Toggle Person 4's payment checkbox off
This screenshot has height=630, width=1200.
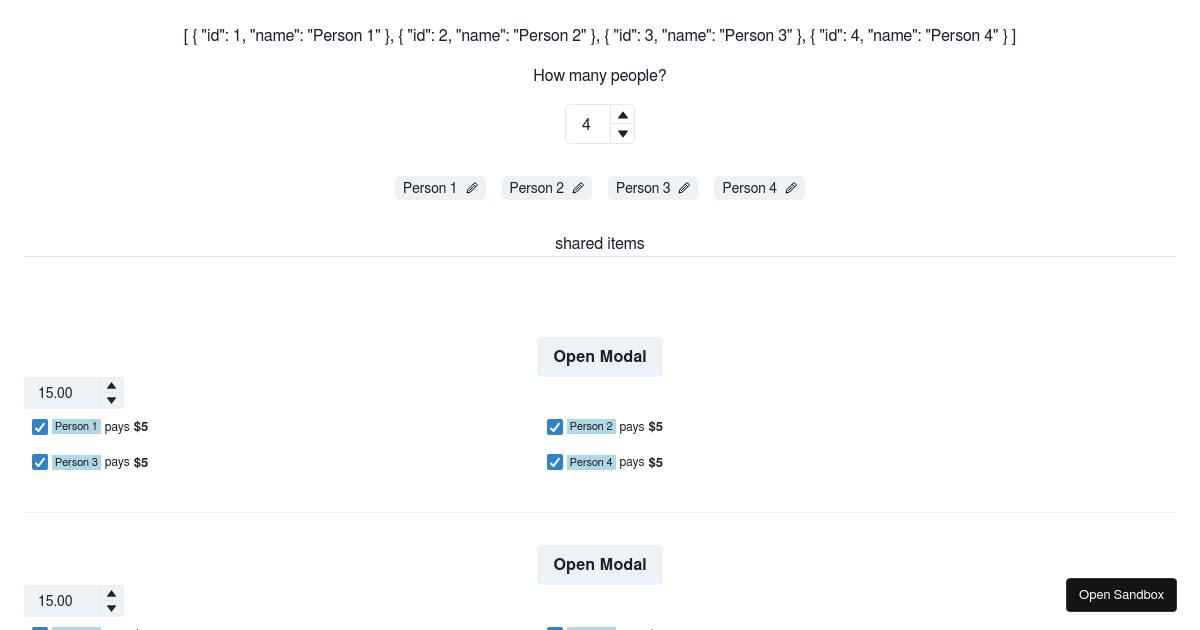(x=555, y=462)
